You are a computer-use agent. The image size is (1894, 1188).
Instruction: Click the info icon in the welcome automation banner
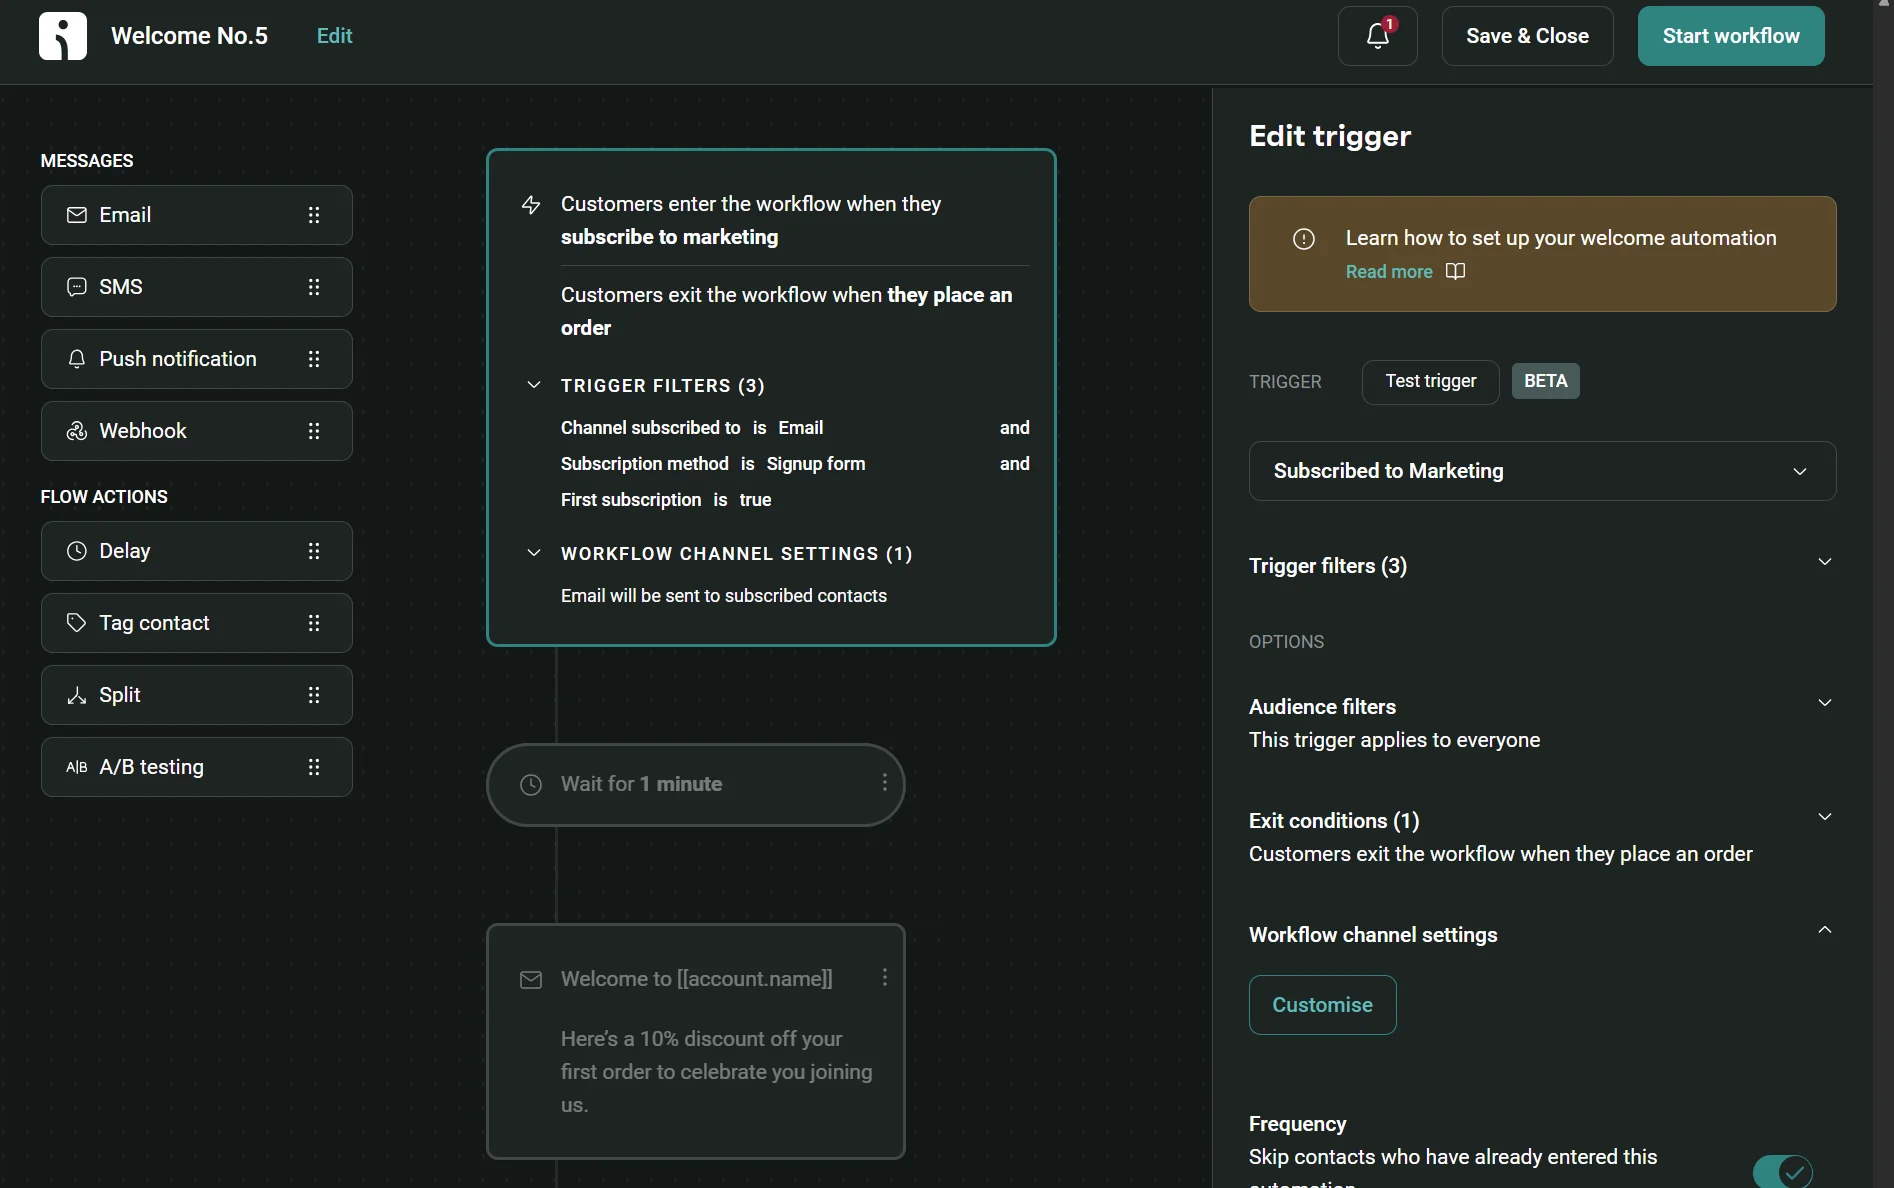click(1304, 239)
